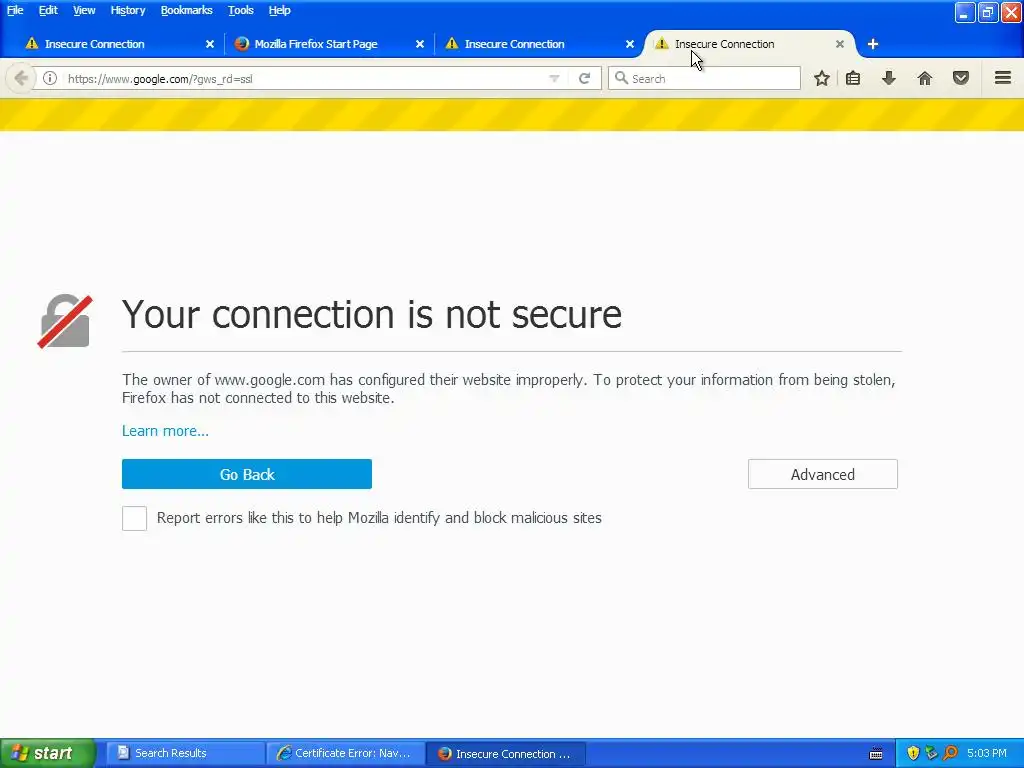
Task: Reload the current page
Action: coord(584,78)
